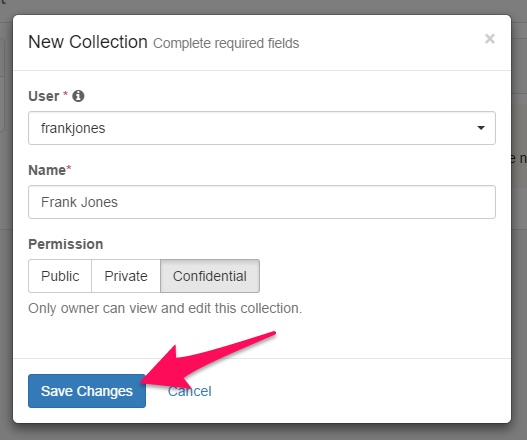This screenshot has width=527, height=440.
Task: Click the Permission section label
Action: tap(66, 244)
